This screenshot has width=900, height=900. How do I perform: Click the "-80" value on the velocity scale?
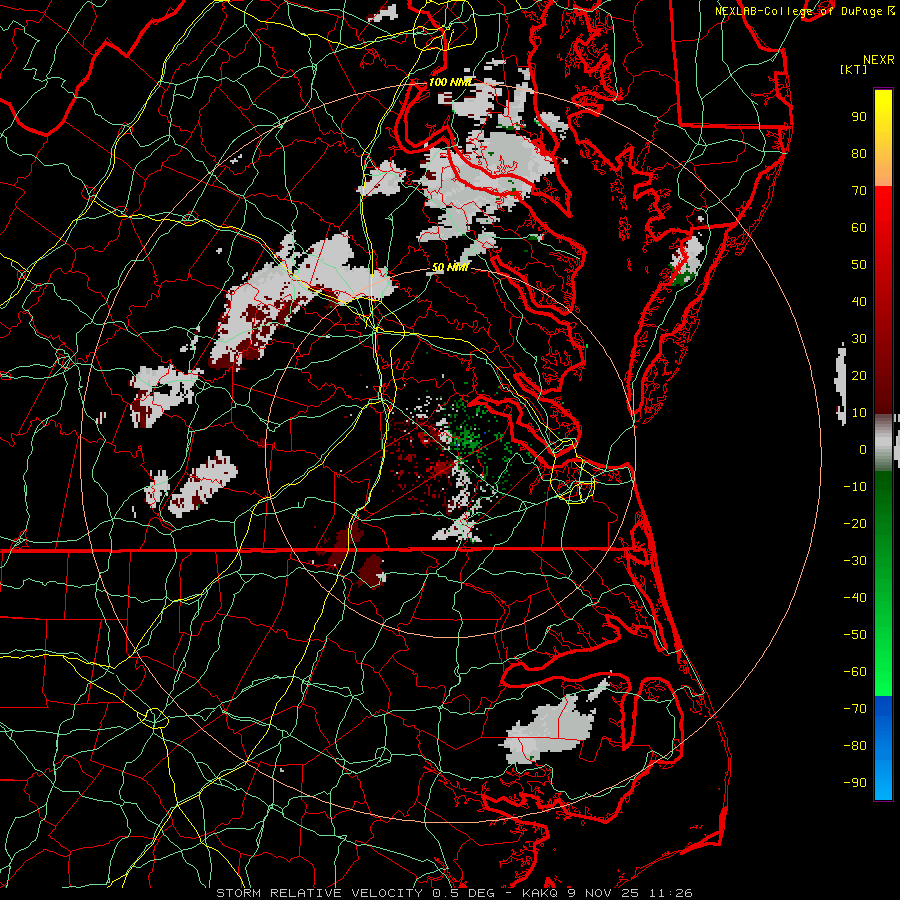pos(855,746)
